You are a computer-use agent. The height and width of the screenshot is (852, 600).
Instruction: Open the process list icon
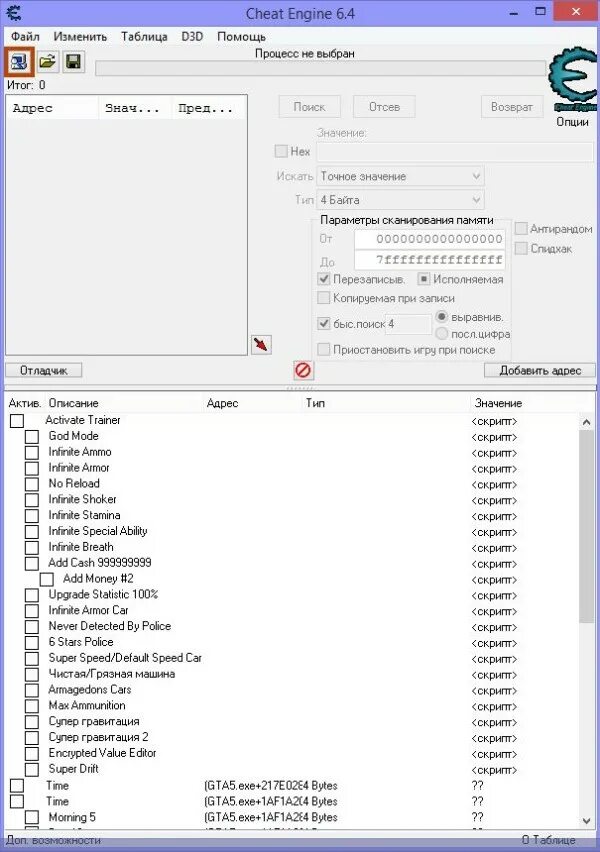coord(20,61)
